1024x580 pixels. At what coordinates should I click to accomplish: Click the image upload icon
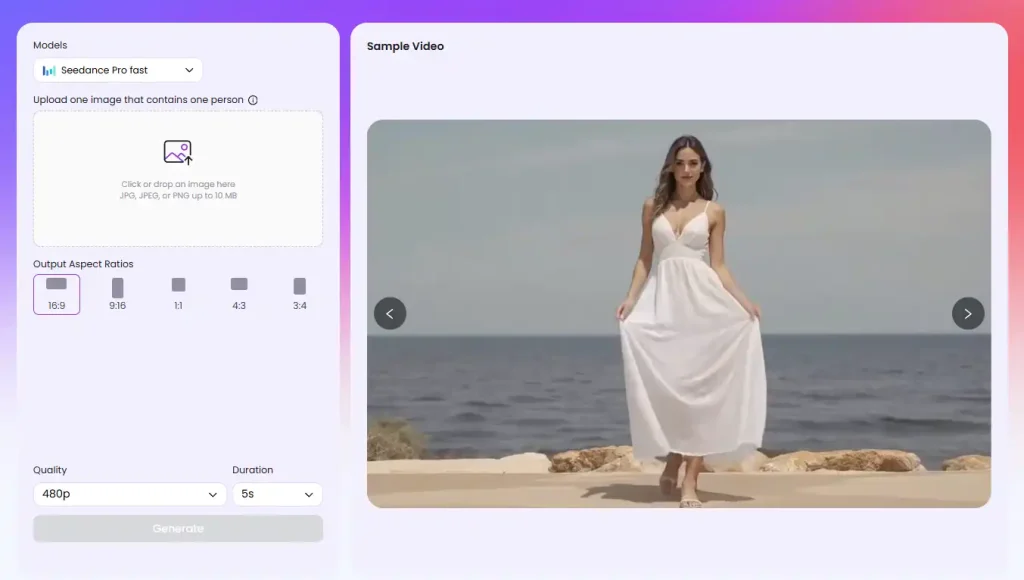pyautogui.click(x=178, y=152)
